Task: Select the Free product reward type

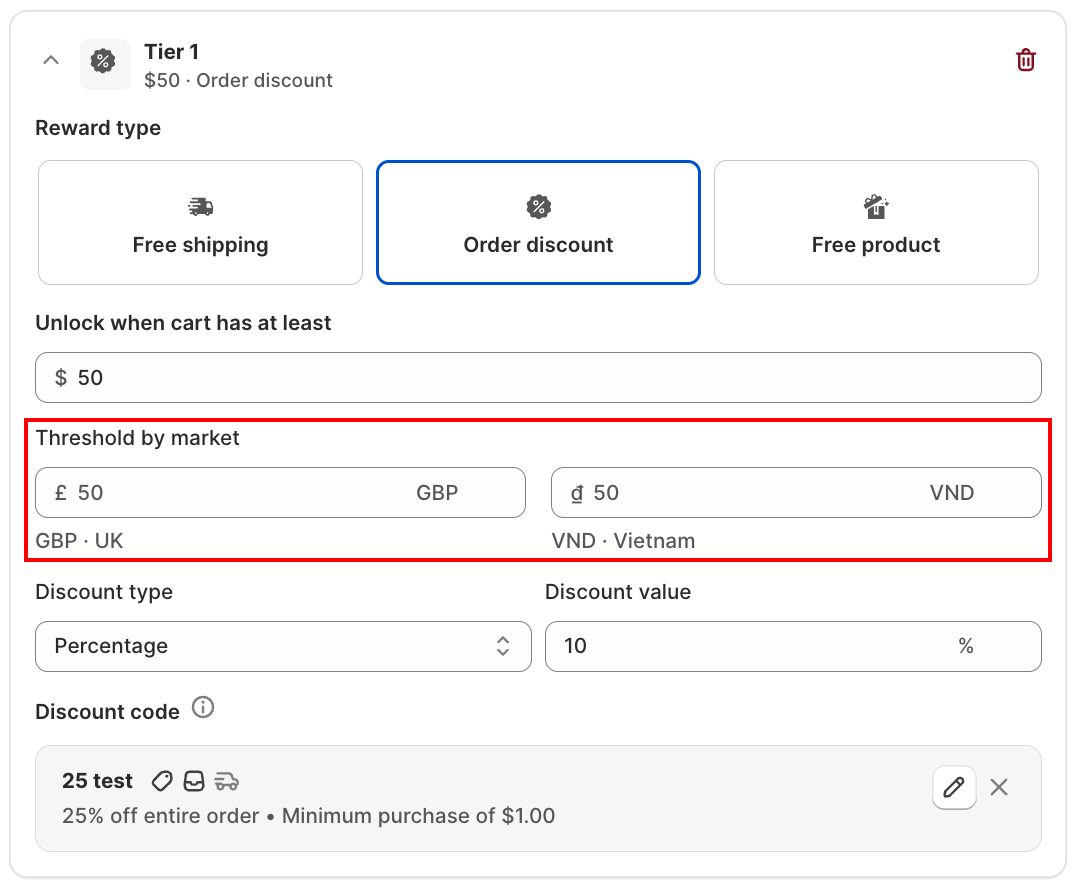Action: 876,222
